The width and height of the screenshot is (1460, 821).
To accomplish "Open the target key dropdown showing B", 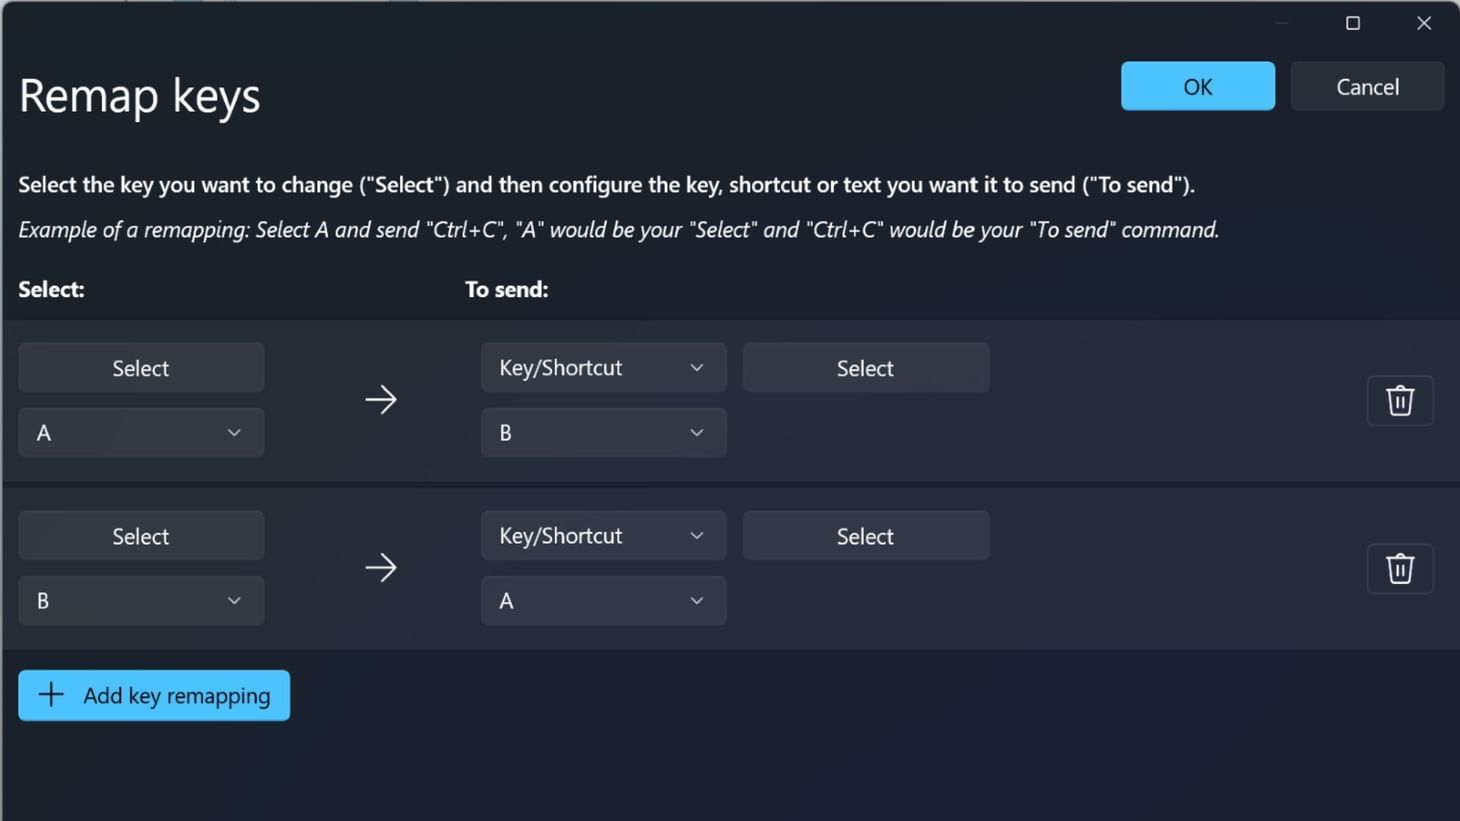I will [603, 432].
